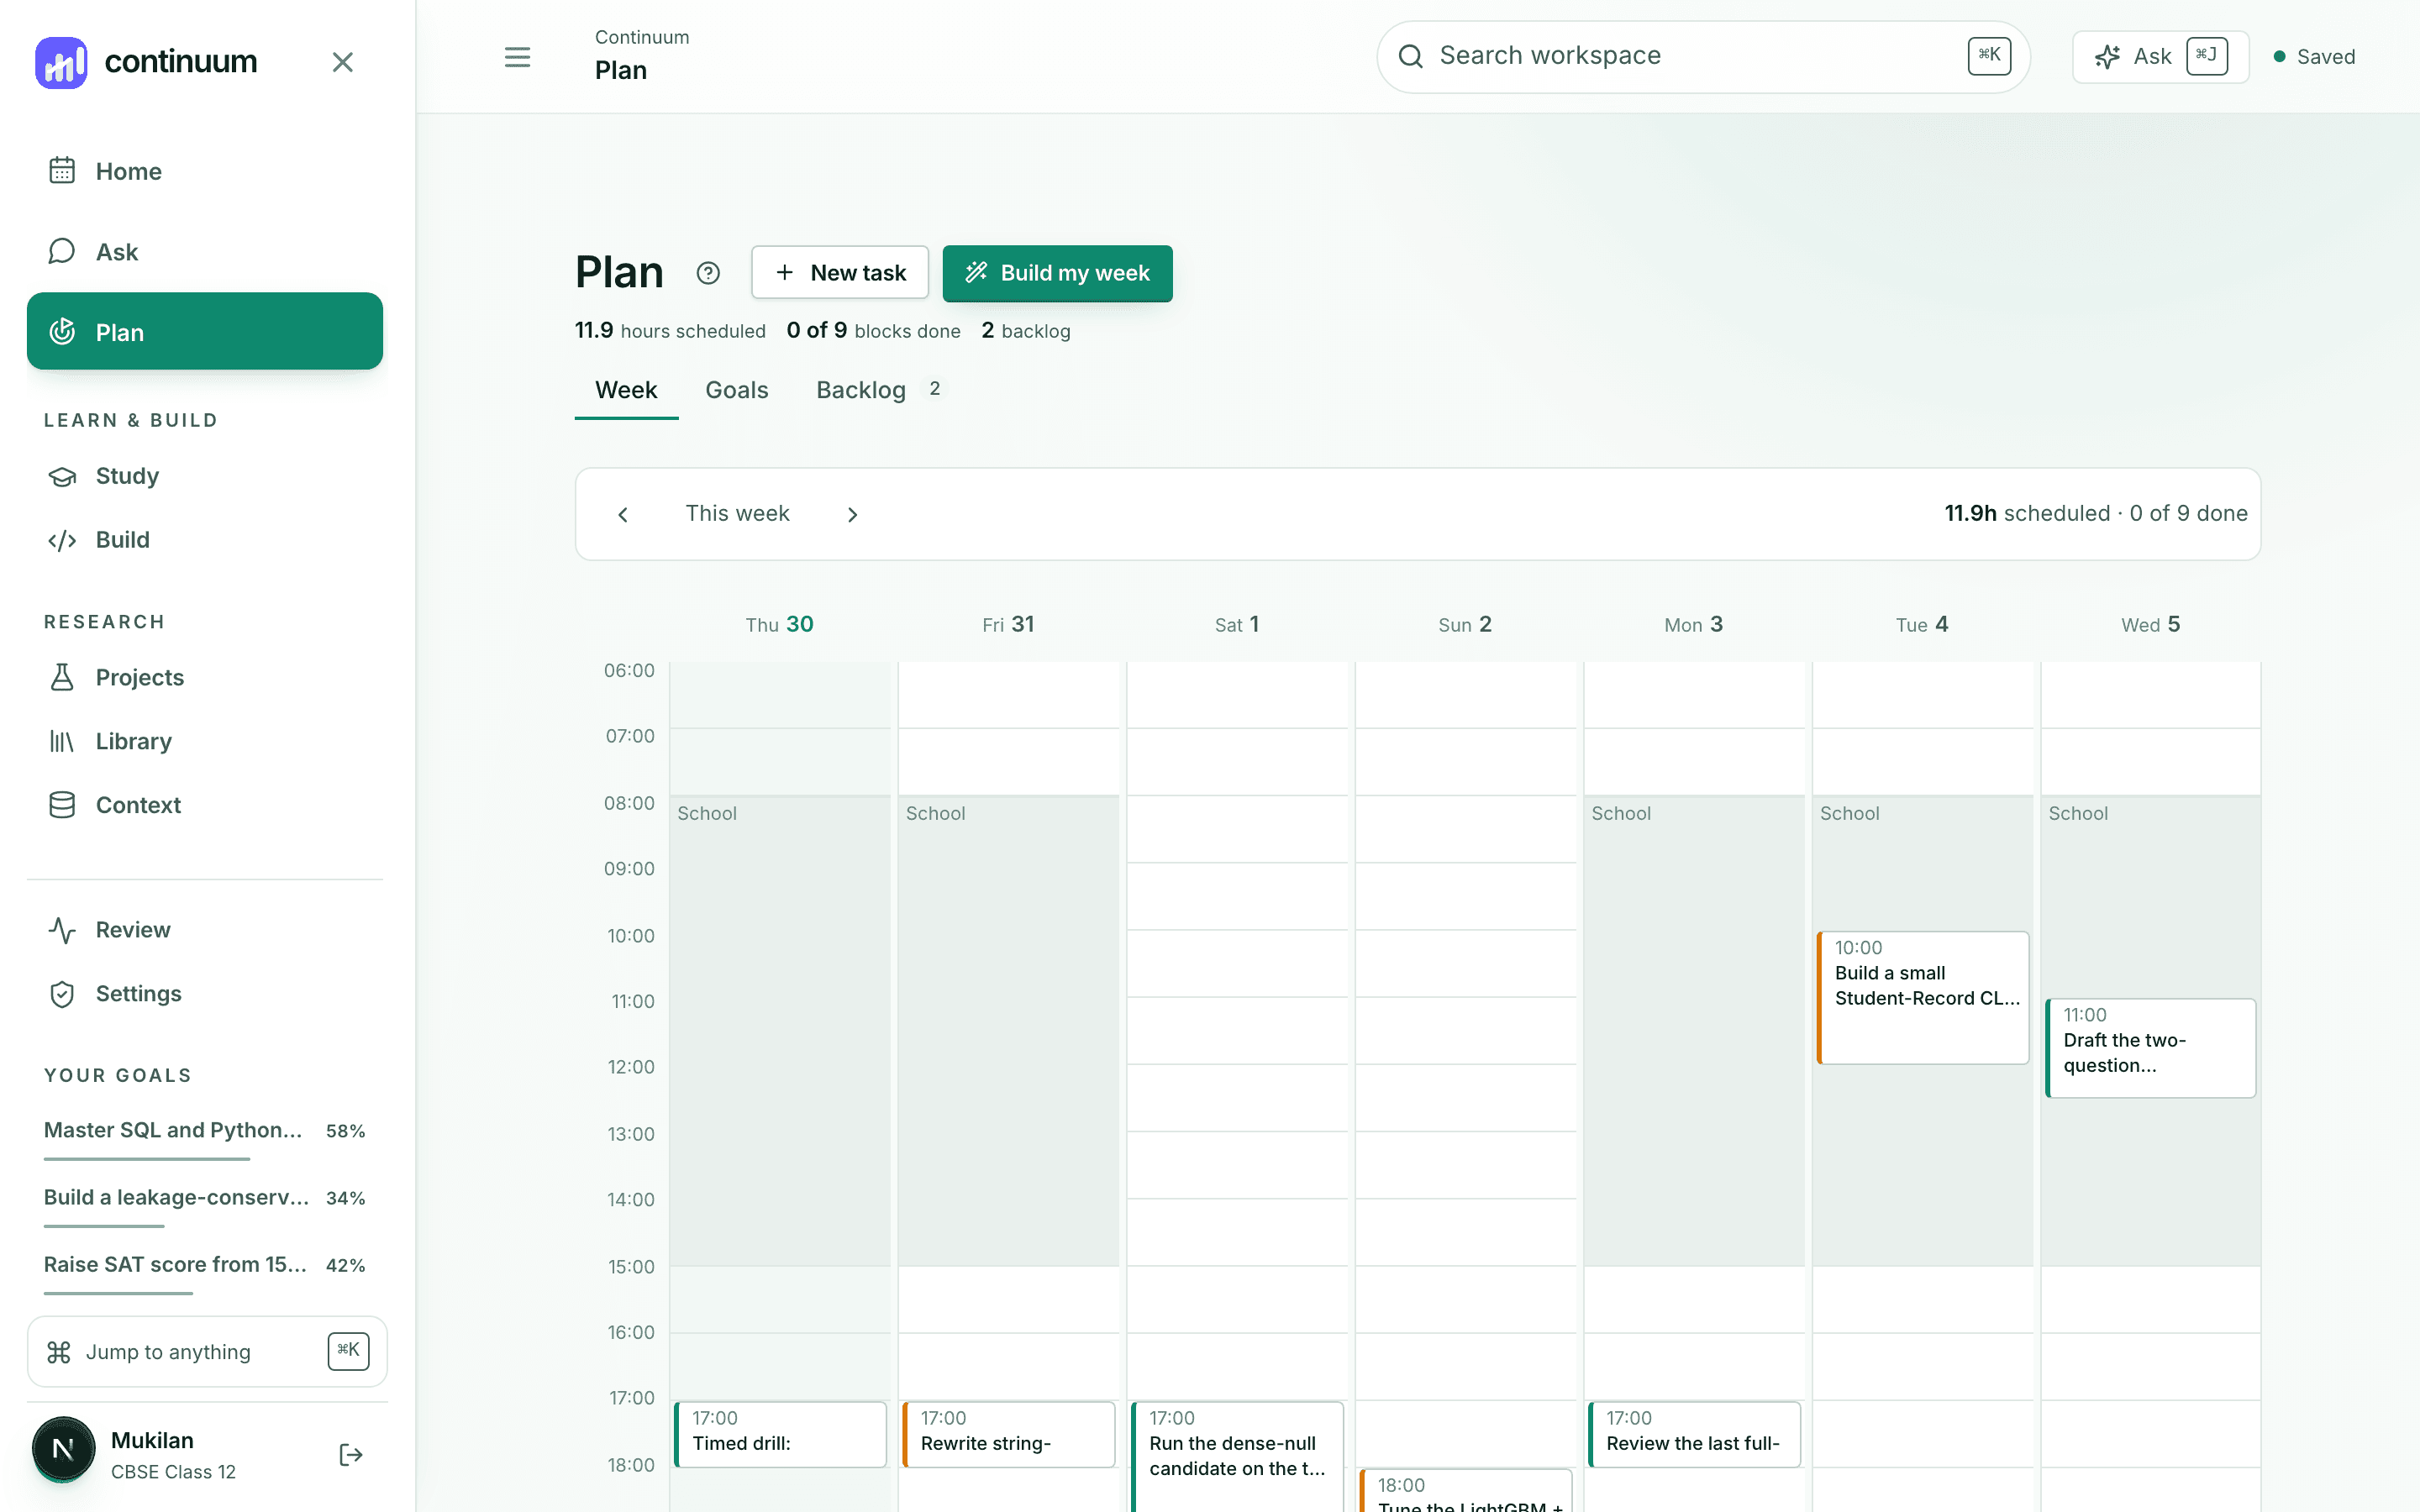The image size is (2420, 1512).
Task: Click the Settings shield icon
Action: 62,994
